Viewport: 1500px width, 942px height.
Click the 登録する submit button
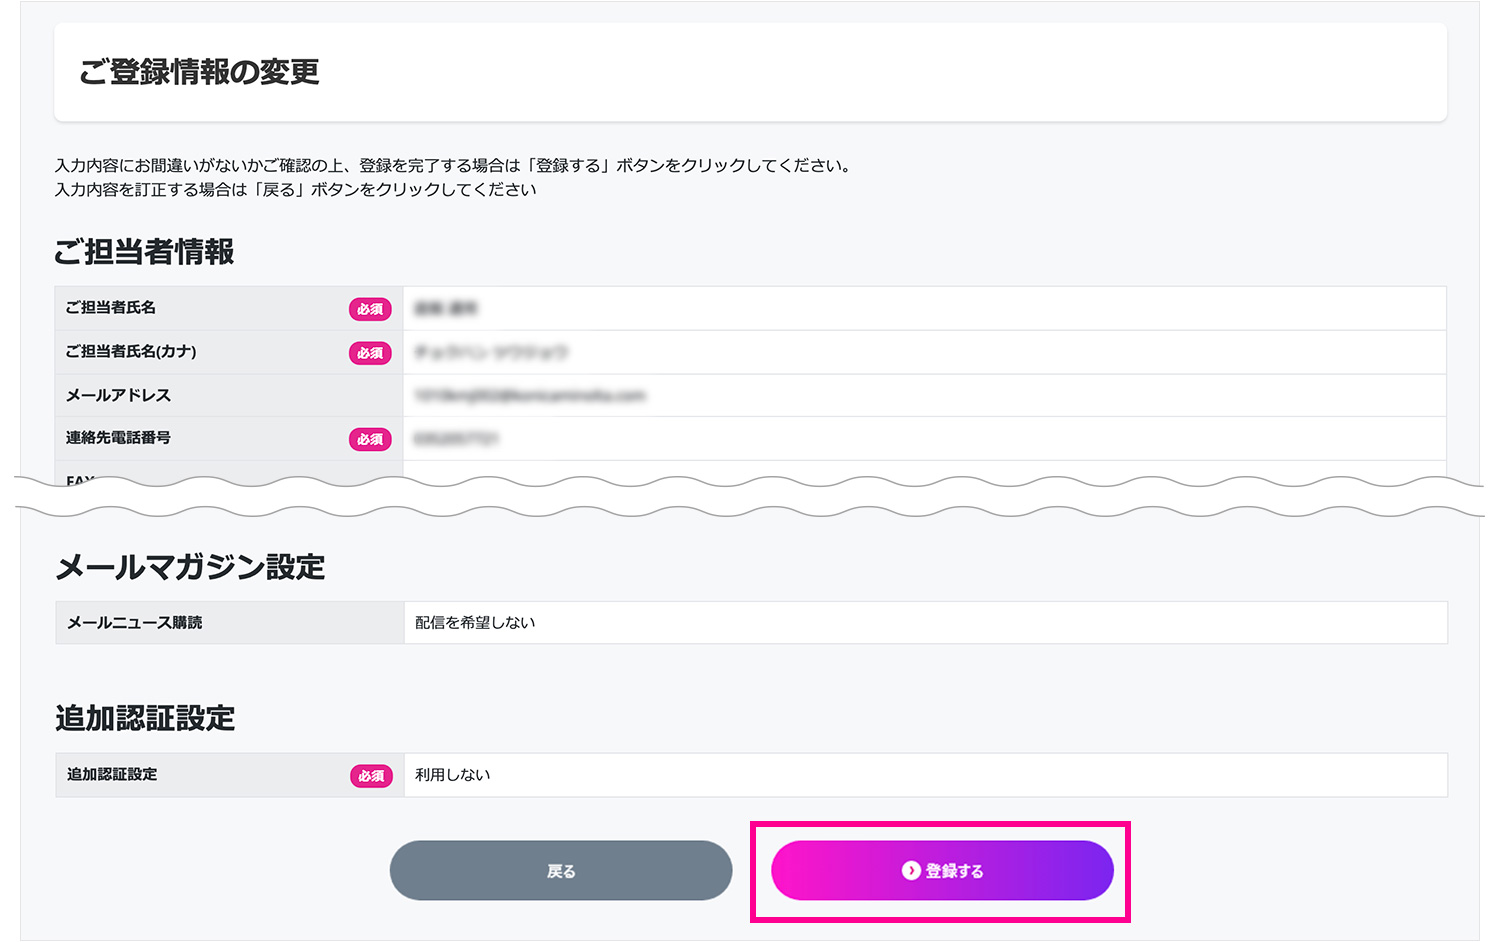[x=942, y=870]
